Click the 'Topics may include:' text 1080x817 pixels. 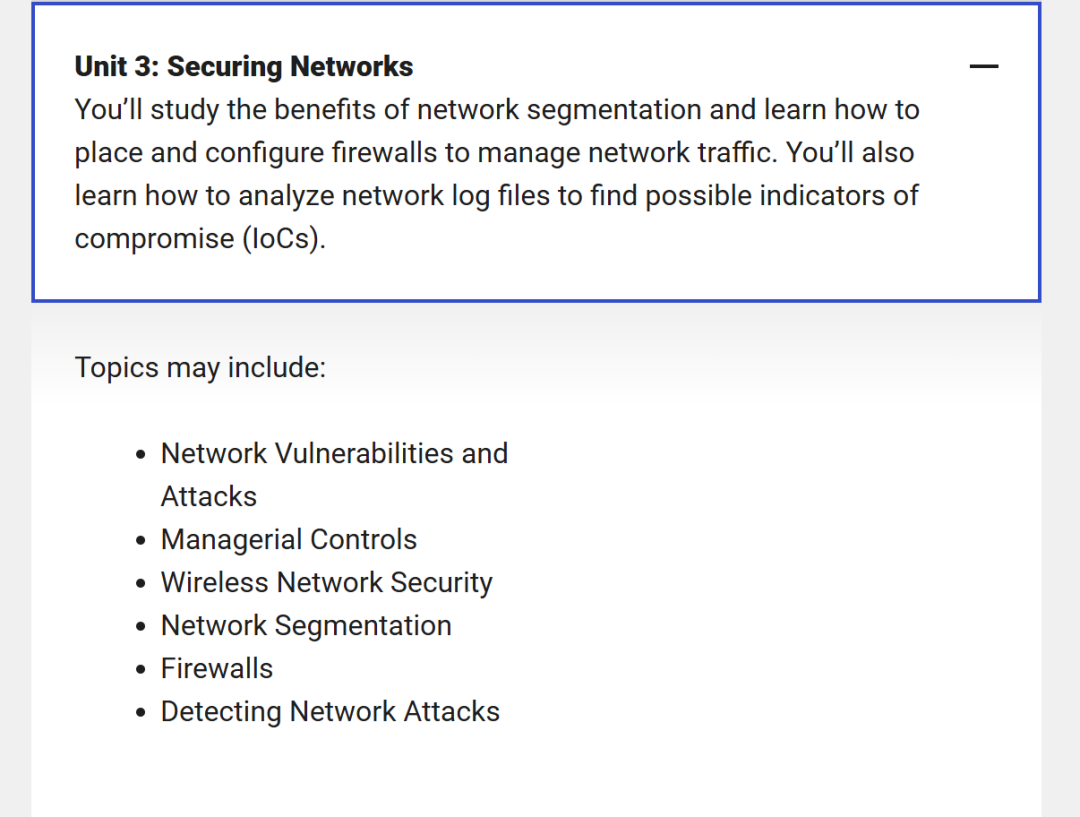click(200, 367)
